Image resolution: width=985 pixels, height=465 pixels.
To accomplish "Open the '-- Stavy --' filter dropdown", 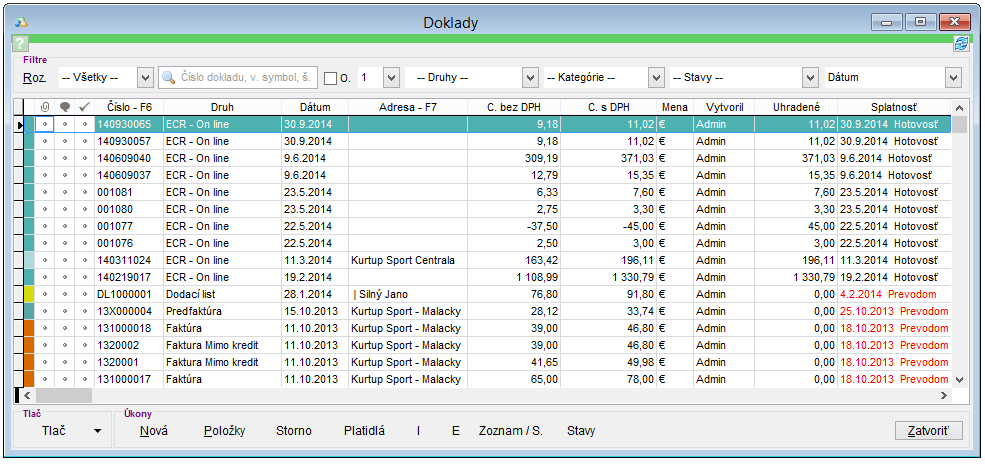I will pyautogui.click(x=810, y=77).
